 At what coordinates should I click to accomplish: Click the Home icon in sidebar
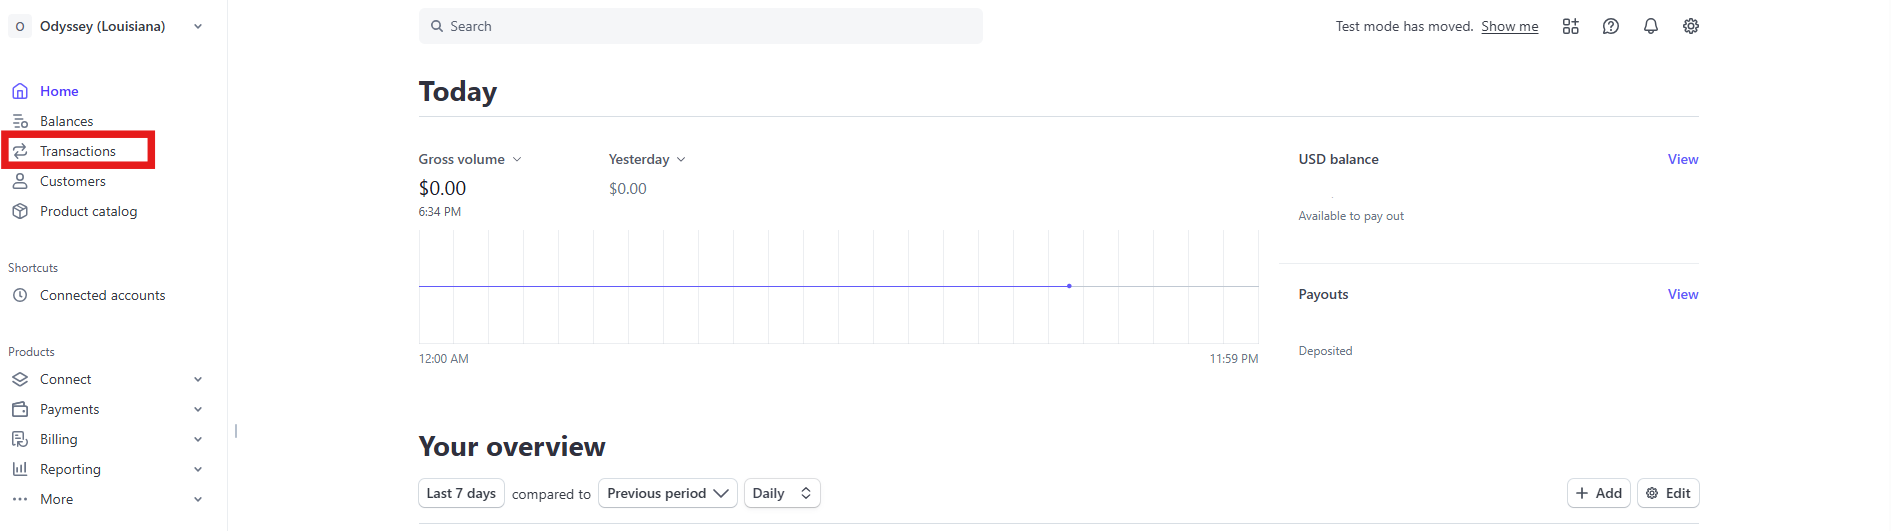point(20,91)
